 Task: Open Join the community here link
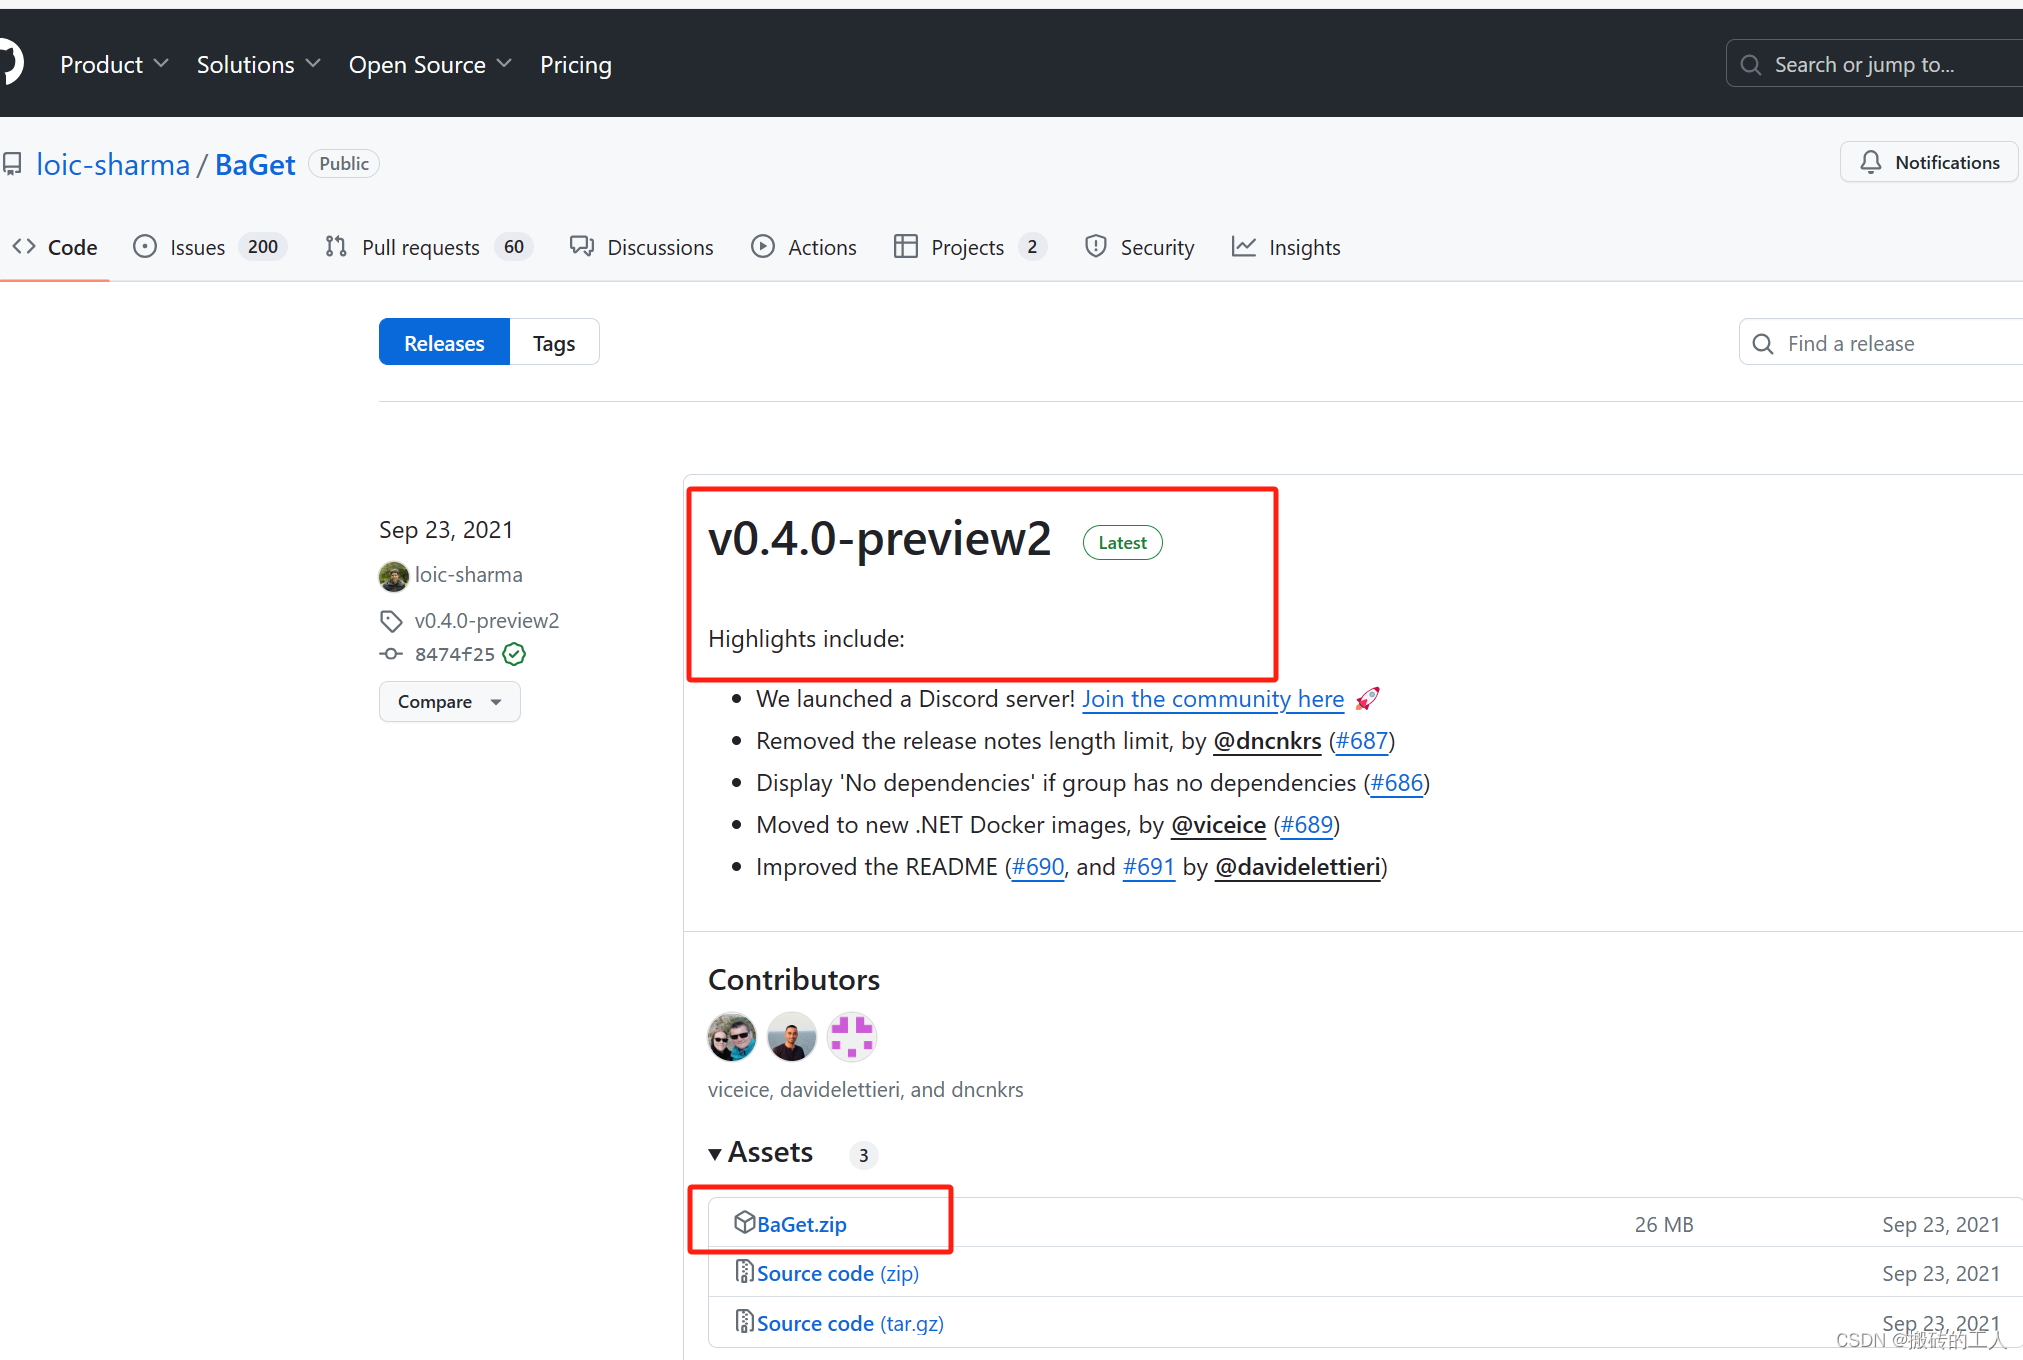coord(1213,699)
